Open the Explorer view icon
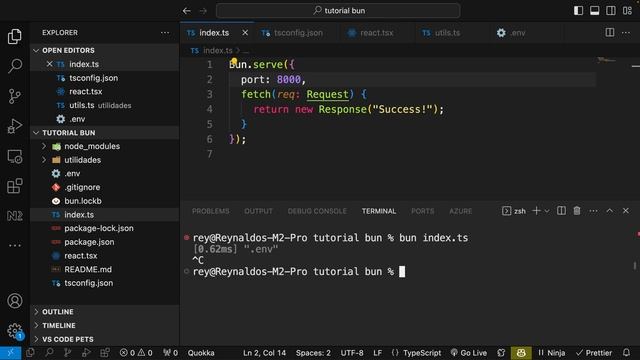640x360 pixels. [15, 37]
